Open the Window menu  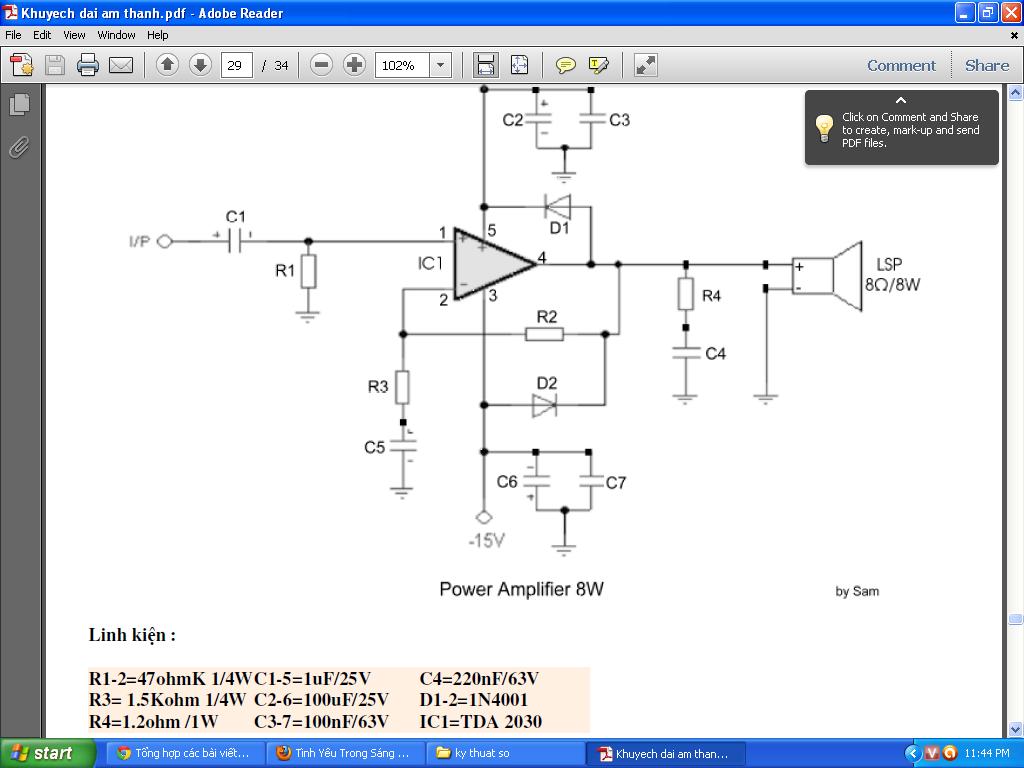pyautogui.click(x=116, y=35)
